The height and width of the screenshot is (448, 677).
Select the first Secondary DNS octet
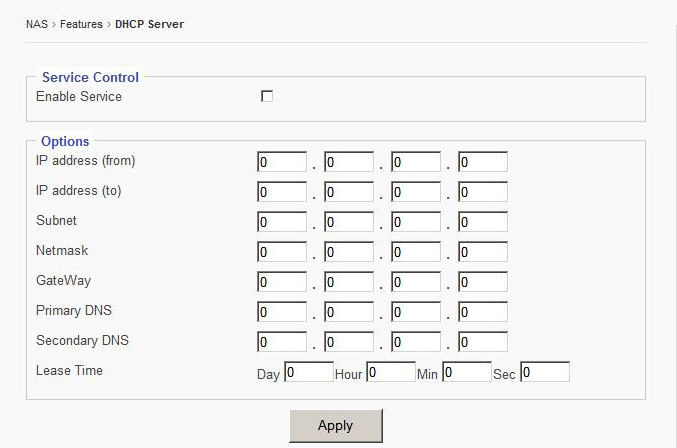click(282, 342)
